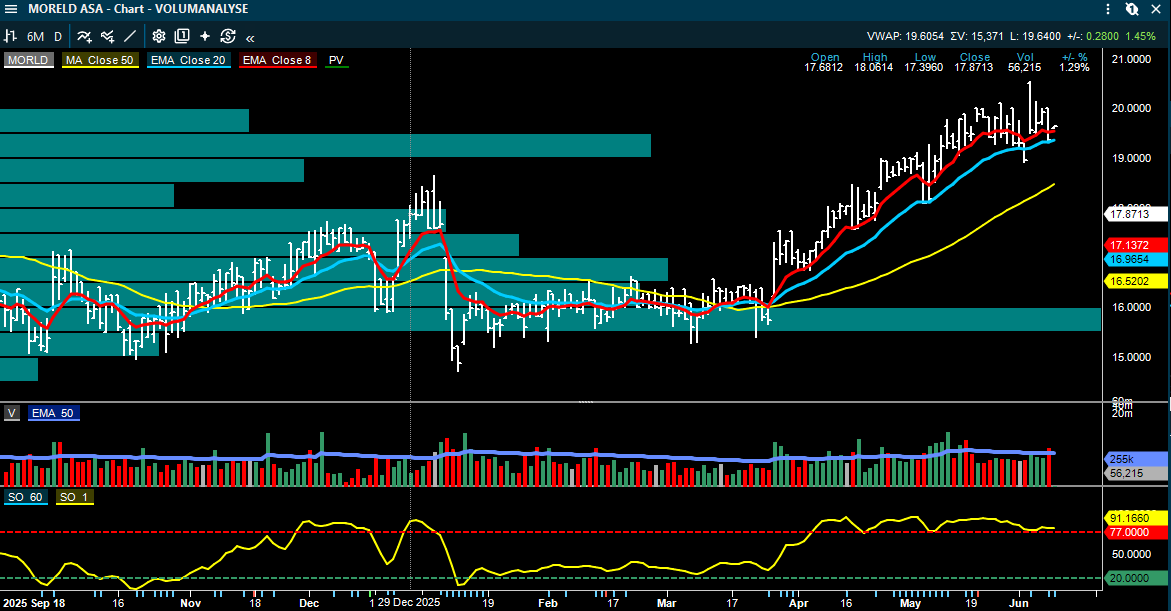Image resolution: width=1171 pixels, height=611 pixels.
Task: Click the L: 19.6400 last price
Action: tap(1035, 37)
